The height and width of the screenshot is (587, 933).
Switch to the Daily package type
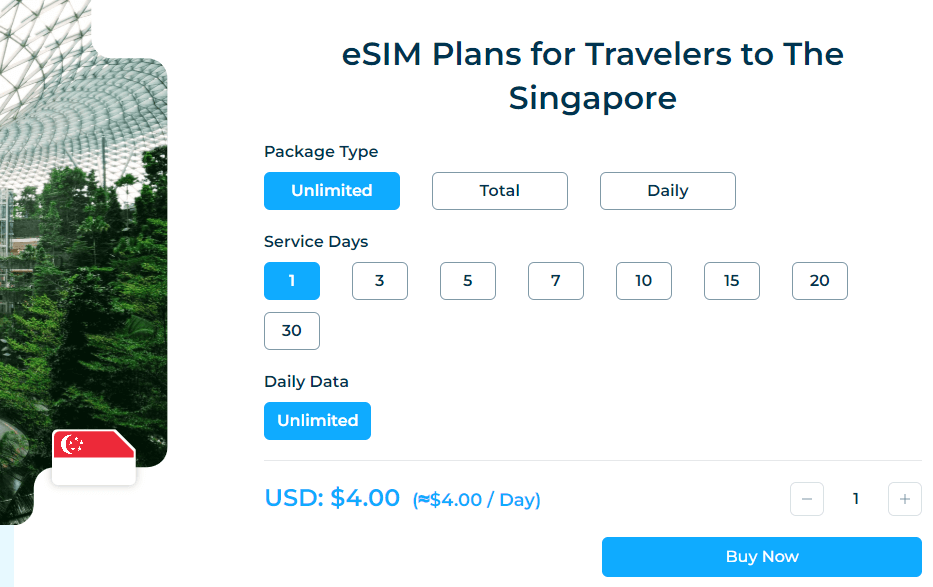point(668,191)
